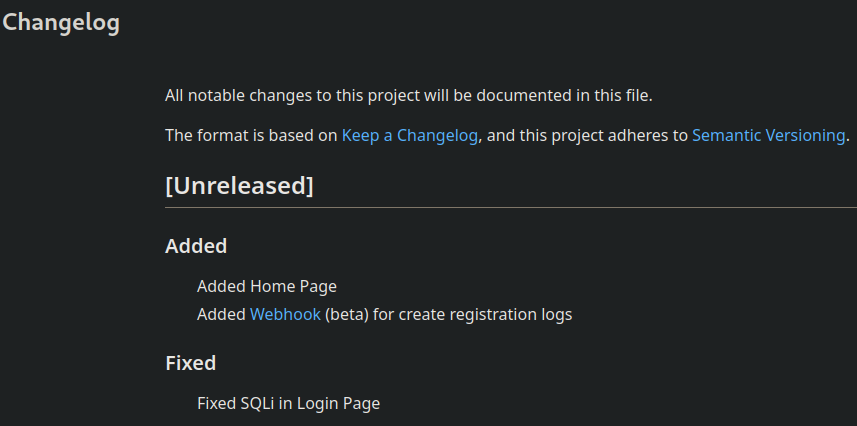Click the Fixed section heading
The width and height of the screenshot is (857, 426).
click(190, 363)
